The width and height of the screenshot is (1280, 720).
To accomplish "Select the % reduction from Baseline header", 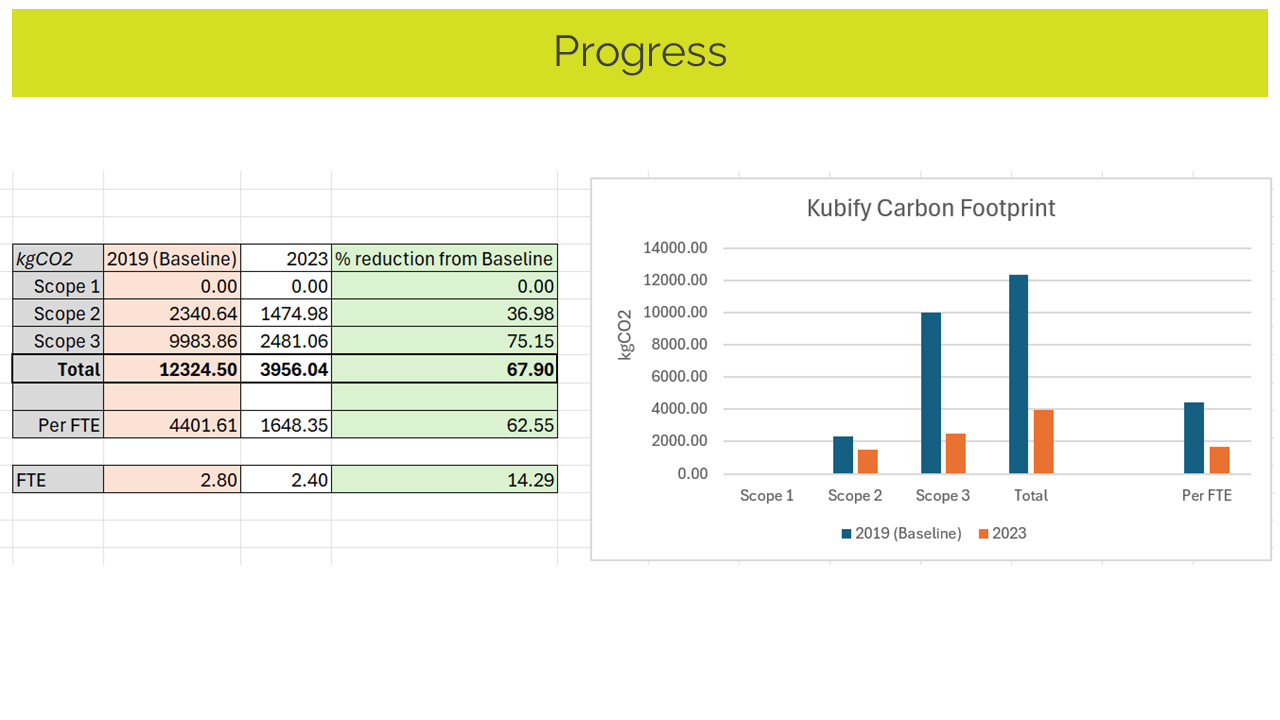I will click(x=444, y=258).
